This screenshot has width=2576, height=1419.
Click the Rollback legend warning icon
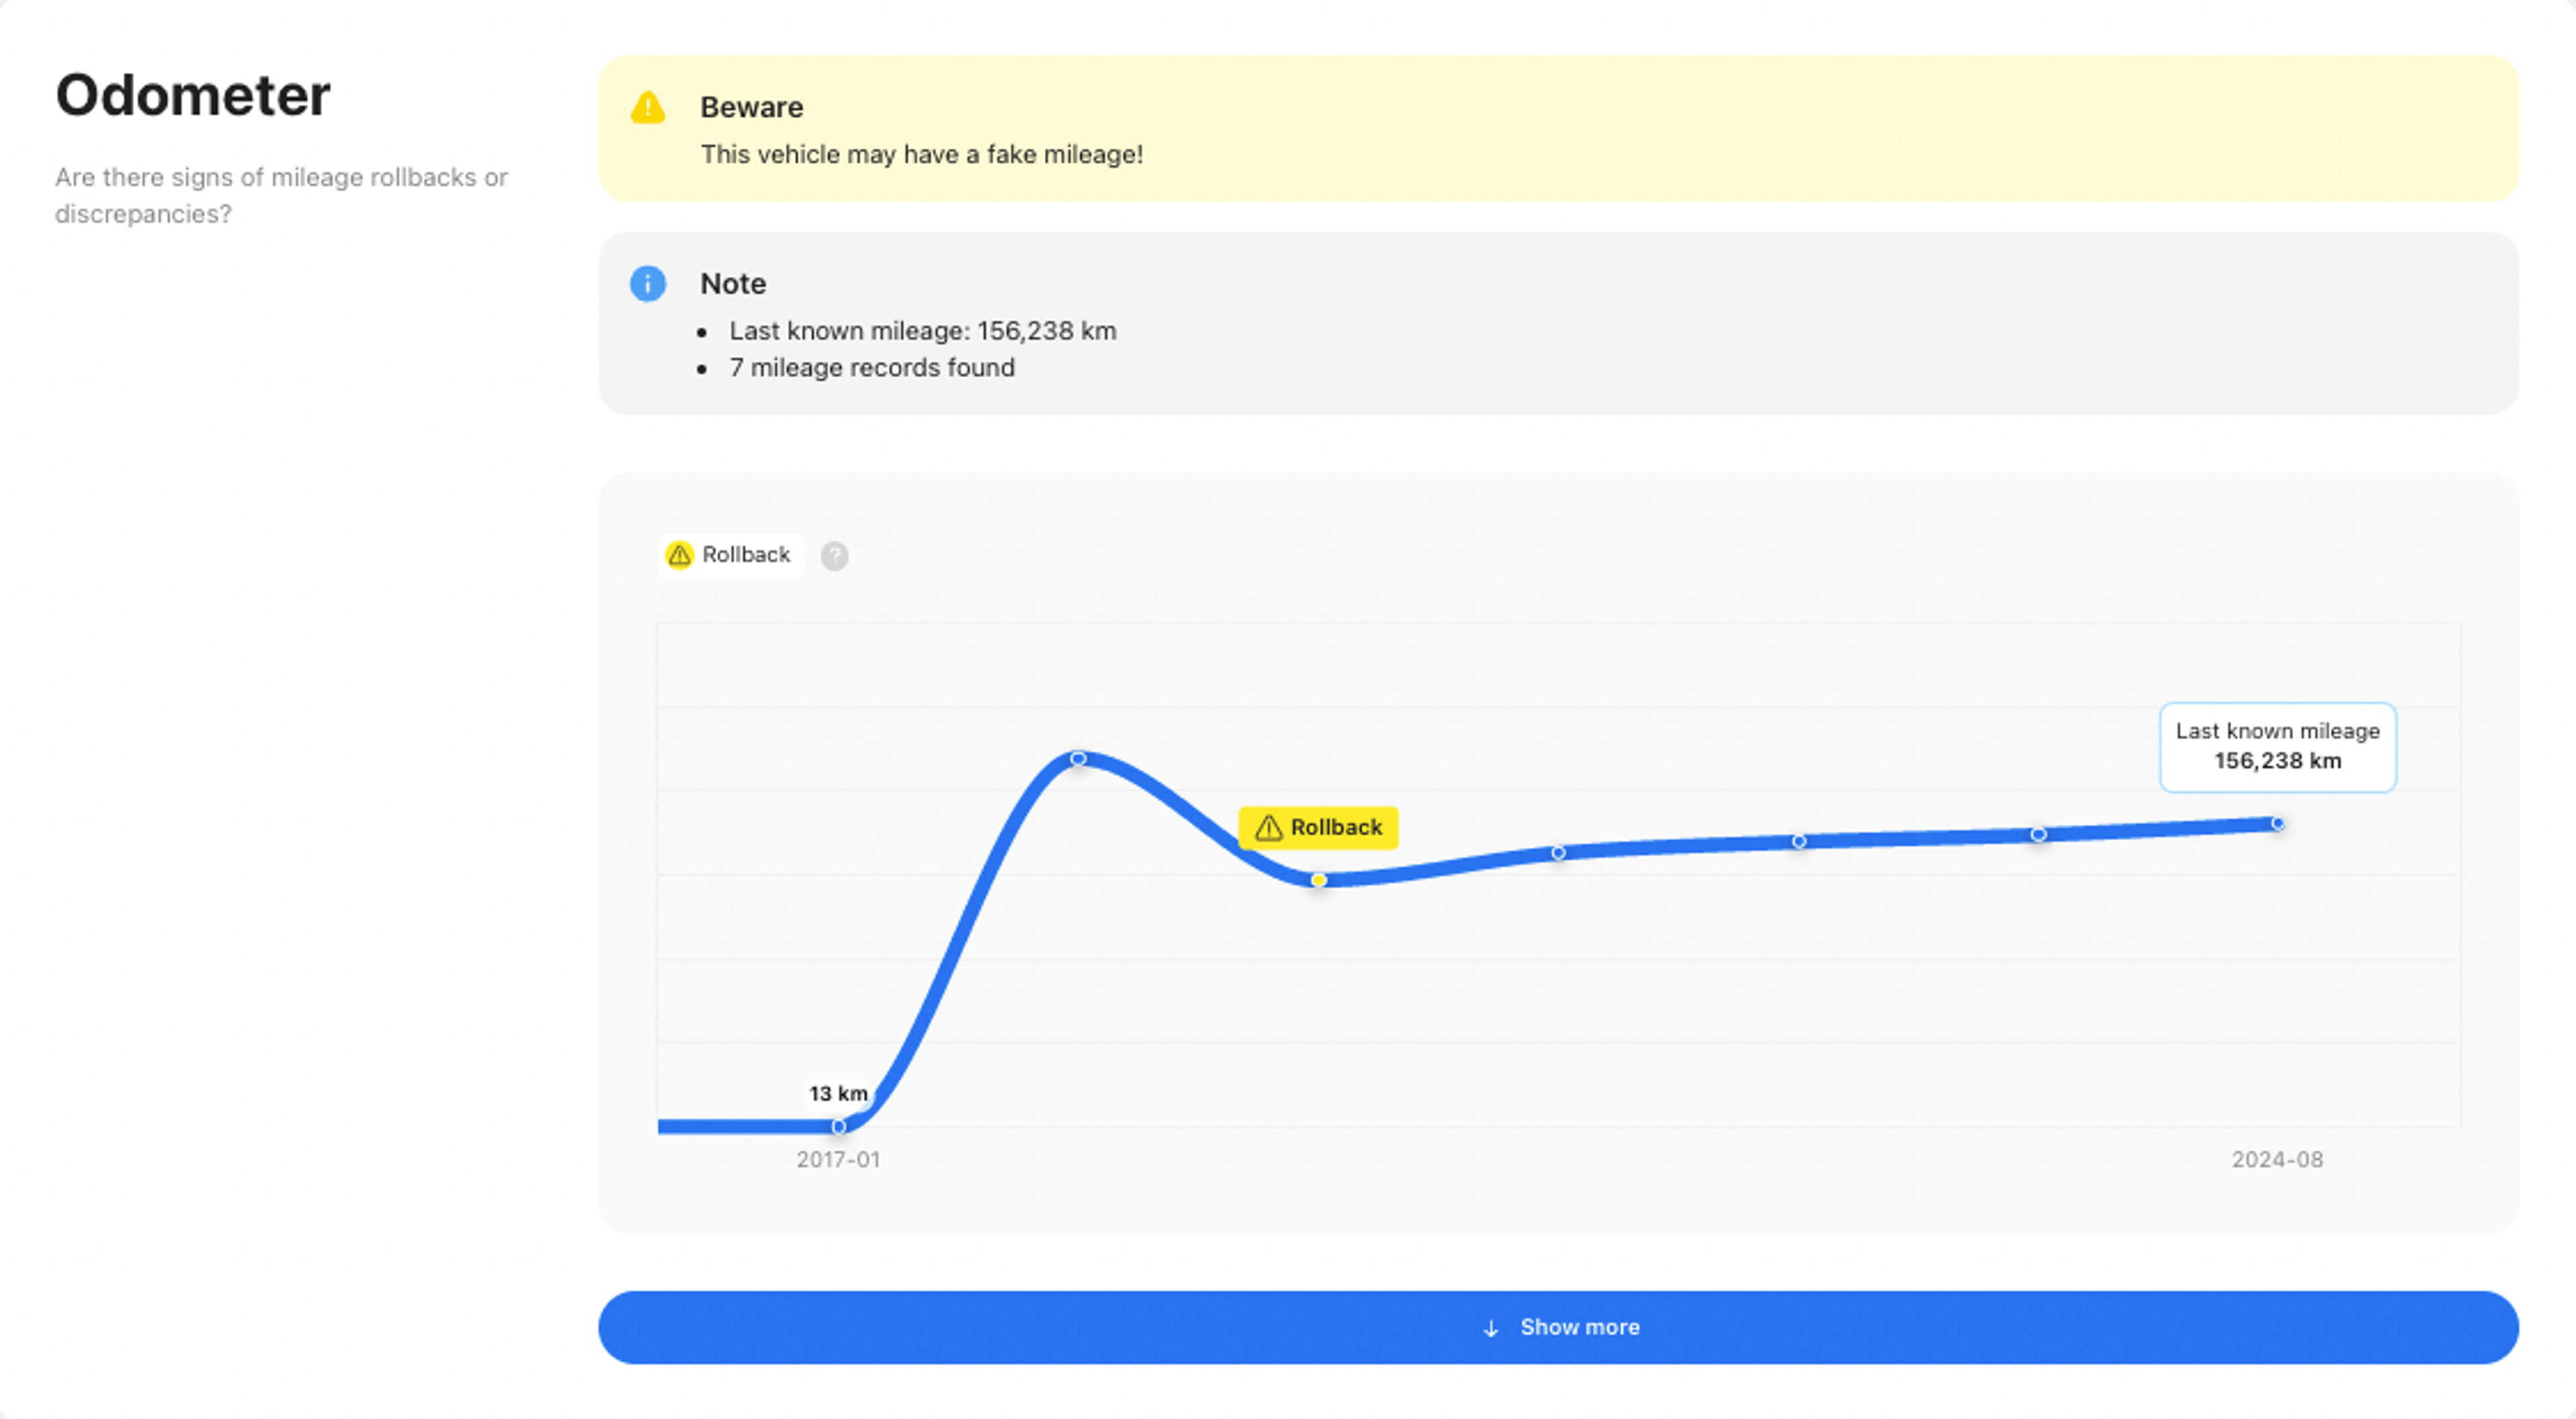point(680,555)
